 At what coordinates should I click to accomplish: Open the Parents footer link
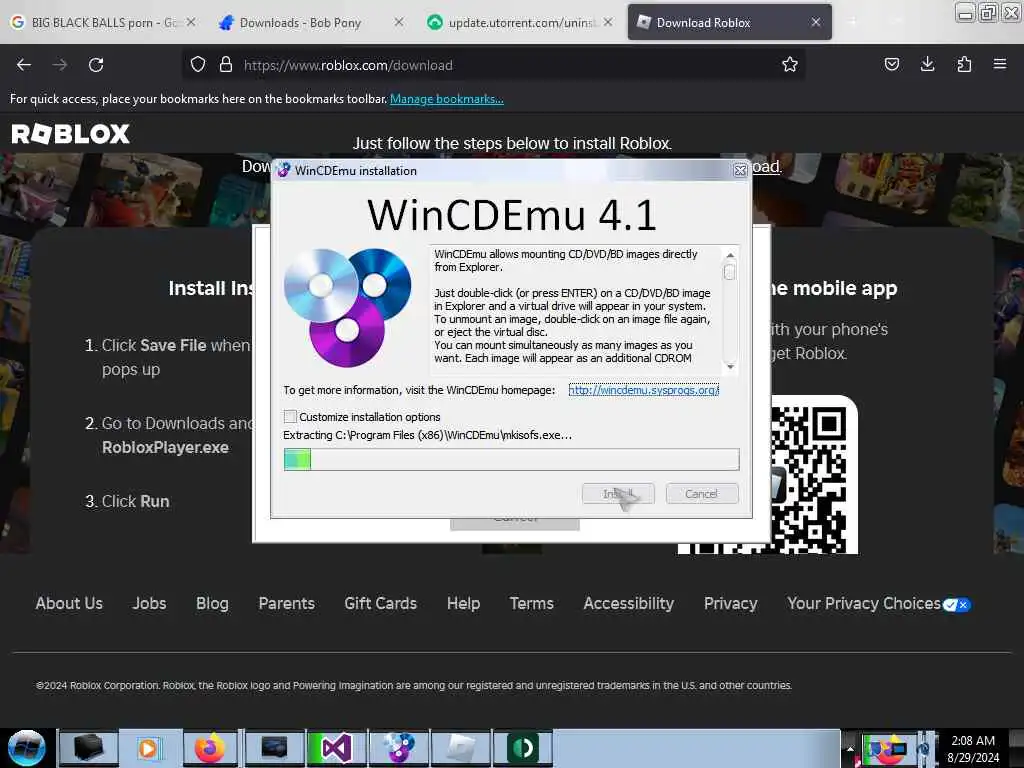click(287, 603)
